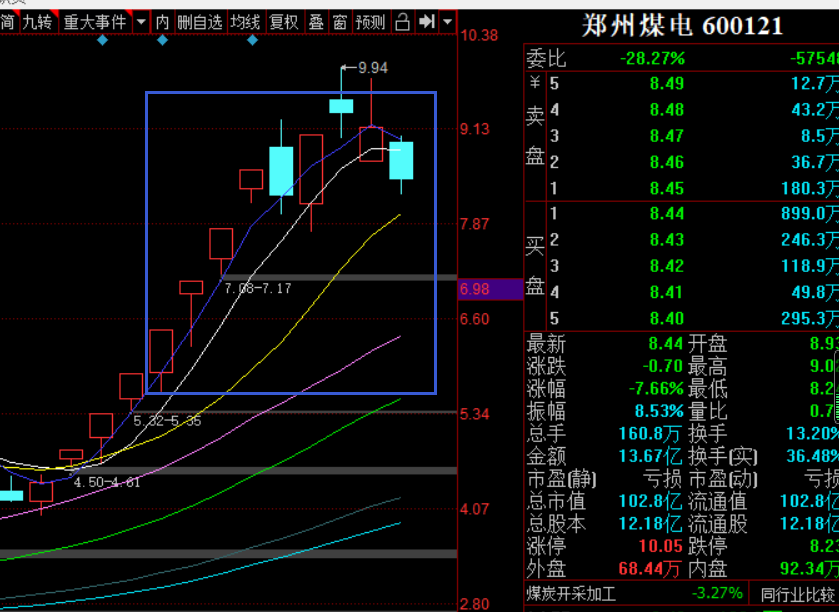The height and width of the screenshot is (612, 839).
Task: Click the 委比 value -28.27%
Action: coord(652,58)
